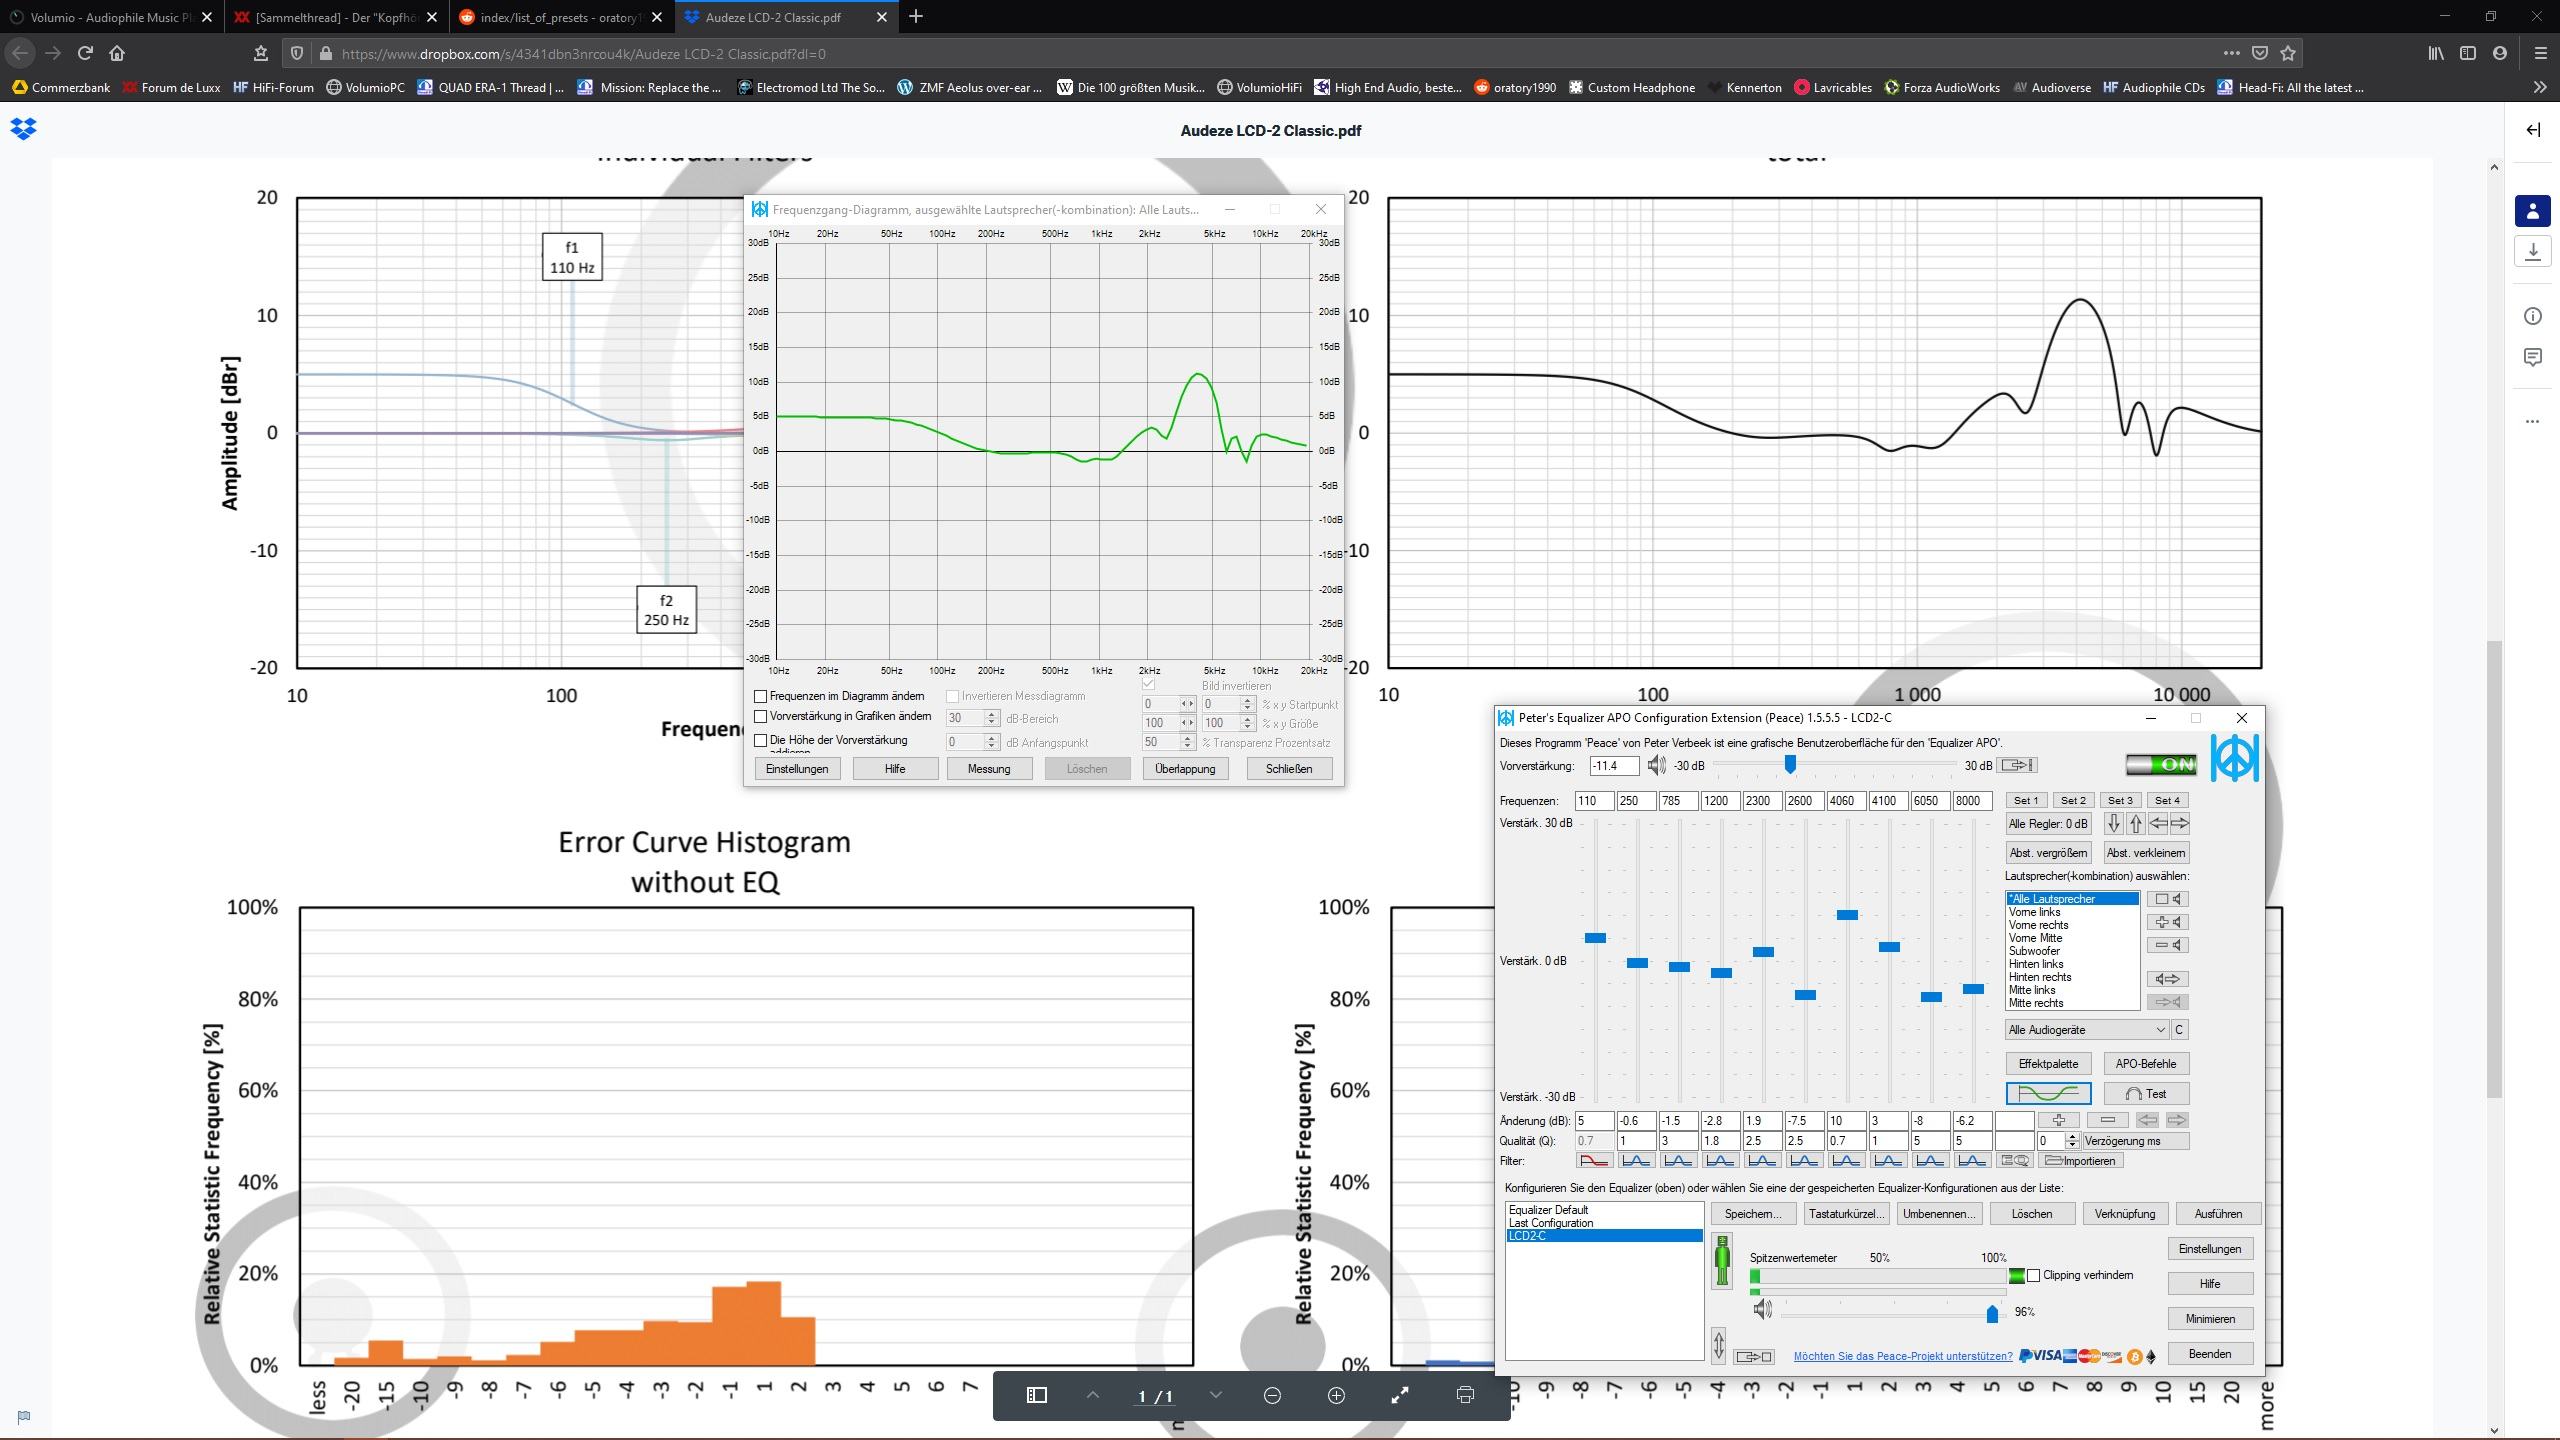Click the 4060 Hz gain slider handle
2560x1440 pixels.
pyautogui.click(x=1847, y=915)
